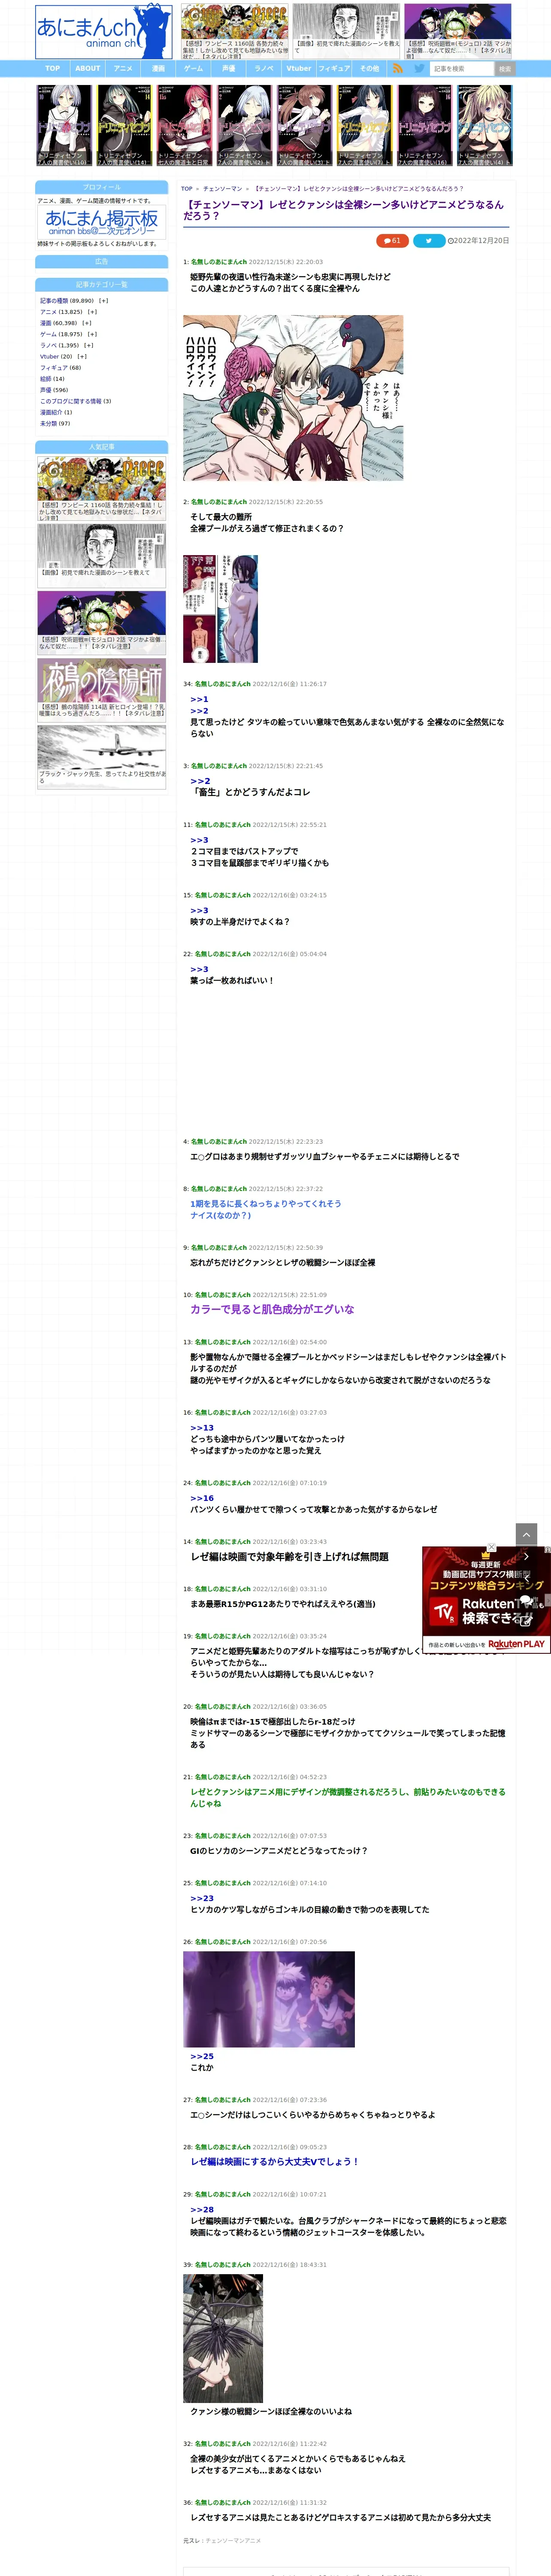Screen dimensions: 551x2576
Task: Enlarge the Halloween manga panel image in comment 1
Action: click(x=293, y=398)
